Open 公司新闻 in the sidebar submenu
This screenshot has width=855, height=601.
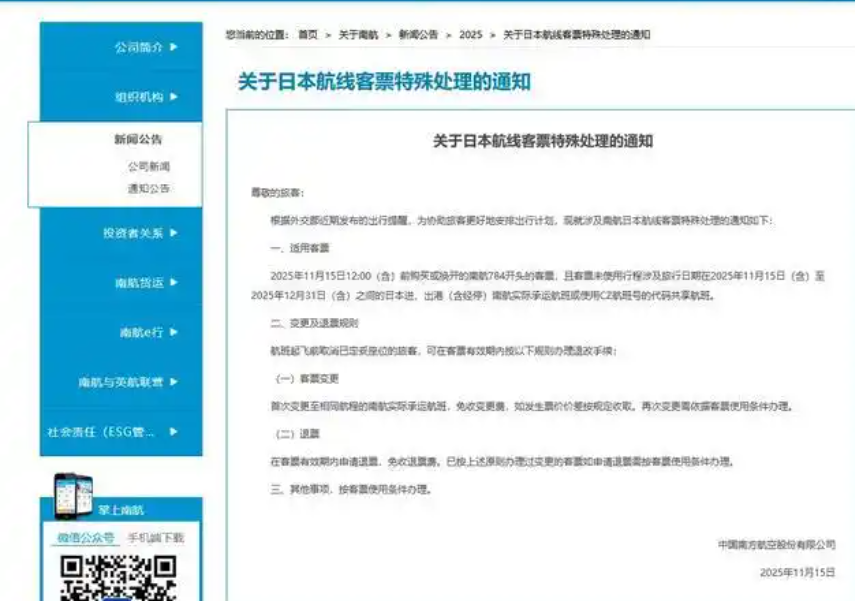click(x=148, y=167)
